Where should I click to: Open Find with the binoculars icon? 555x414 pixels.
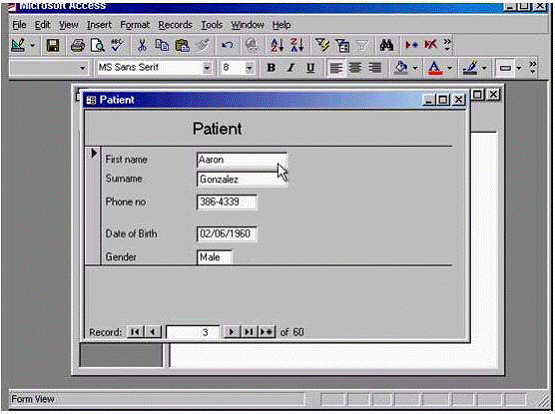386,45
